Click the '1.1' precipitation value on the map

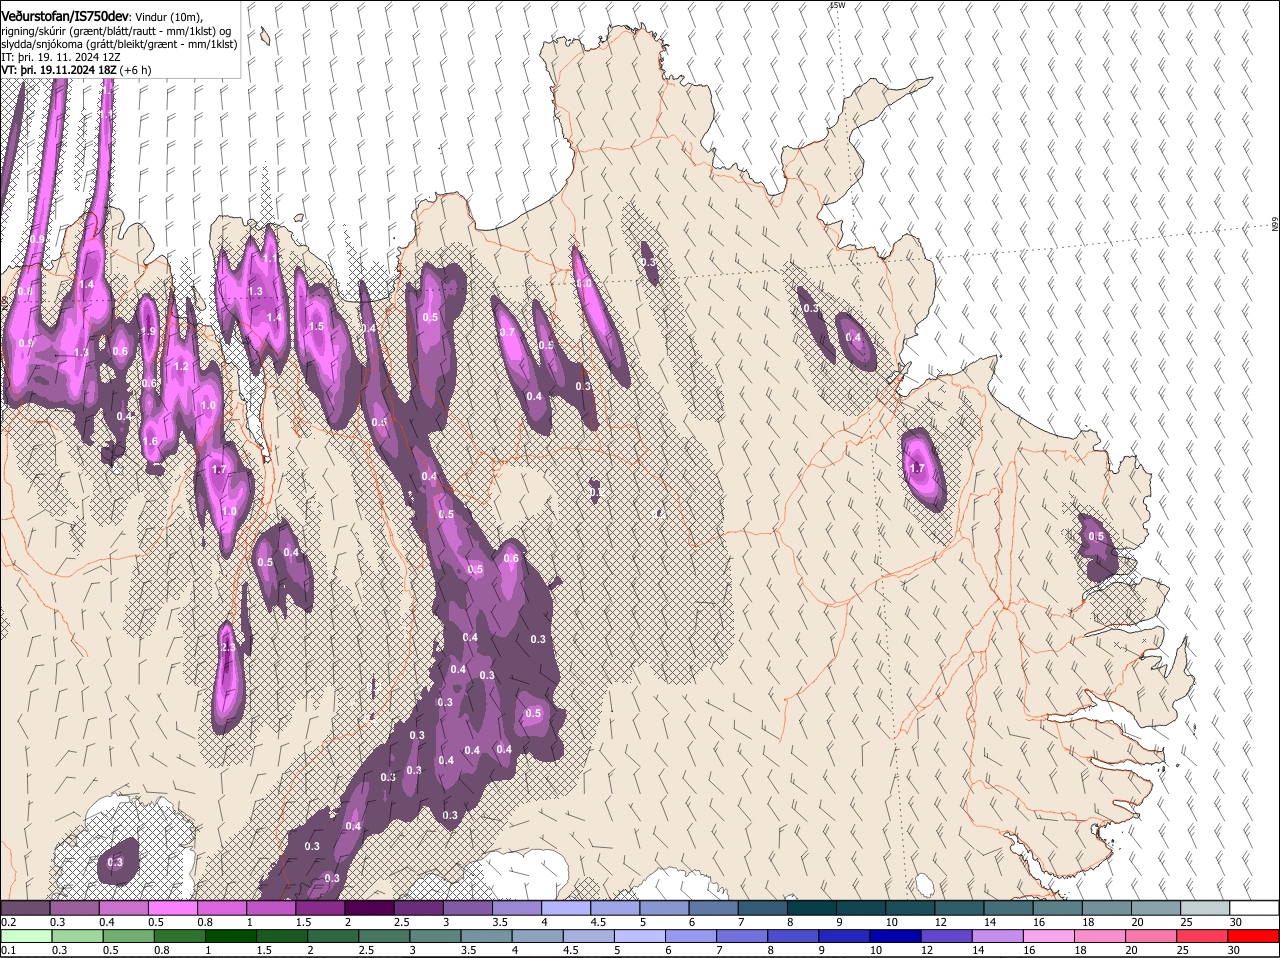tap(269, 258)
